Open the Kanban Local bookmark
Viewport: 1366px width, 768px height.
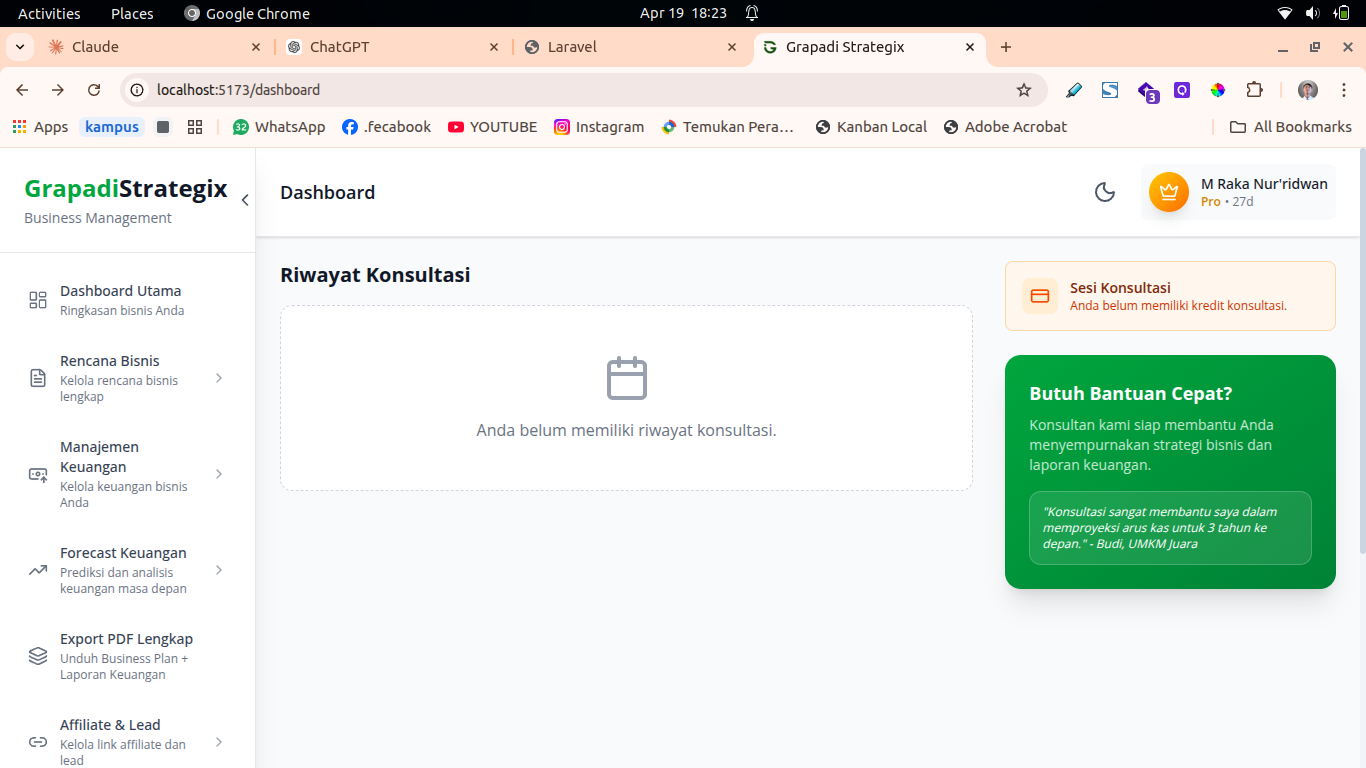click(871, 127)
